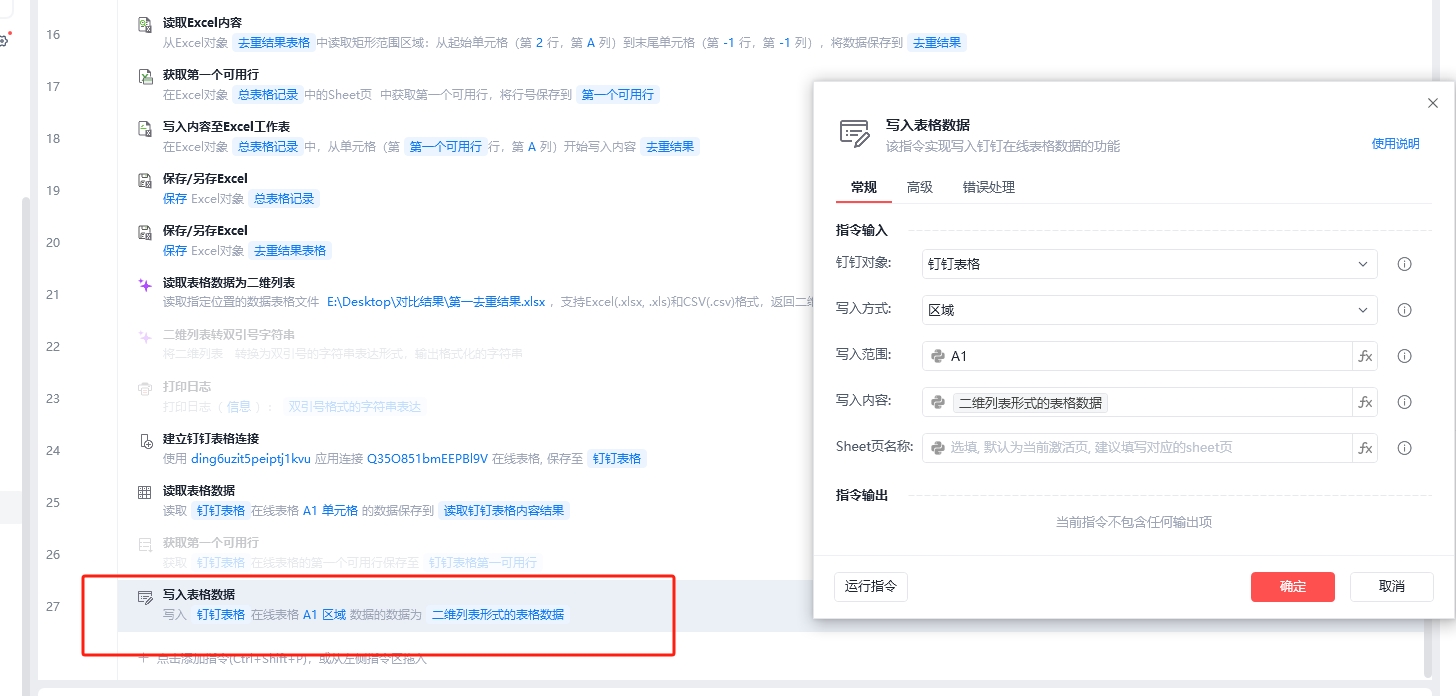Open the 钉钉对象 dropdown
This screenshot has height=696, width=1456.
click(x=1150, y=264)
